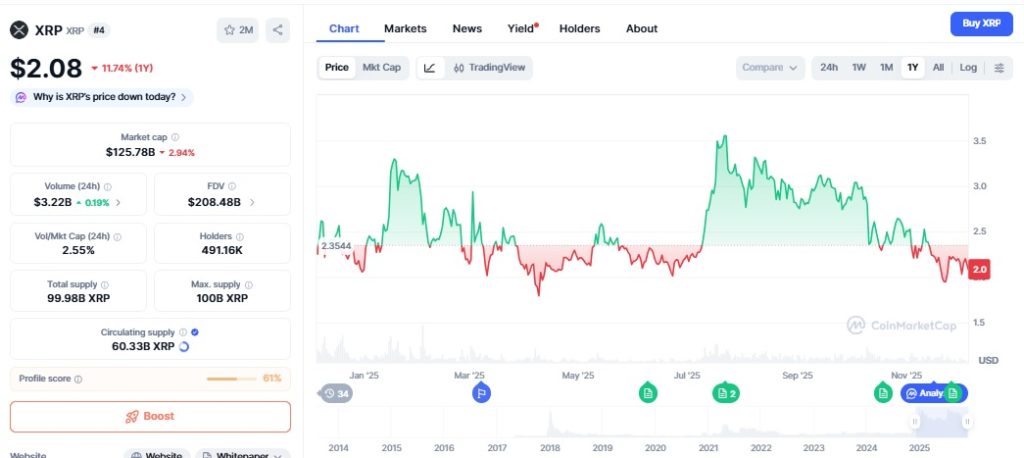
Task: Set chart range to 1M
Action: tap(886, 68)
